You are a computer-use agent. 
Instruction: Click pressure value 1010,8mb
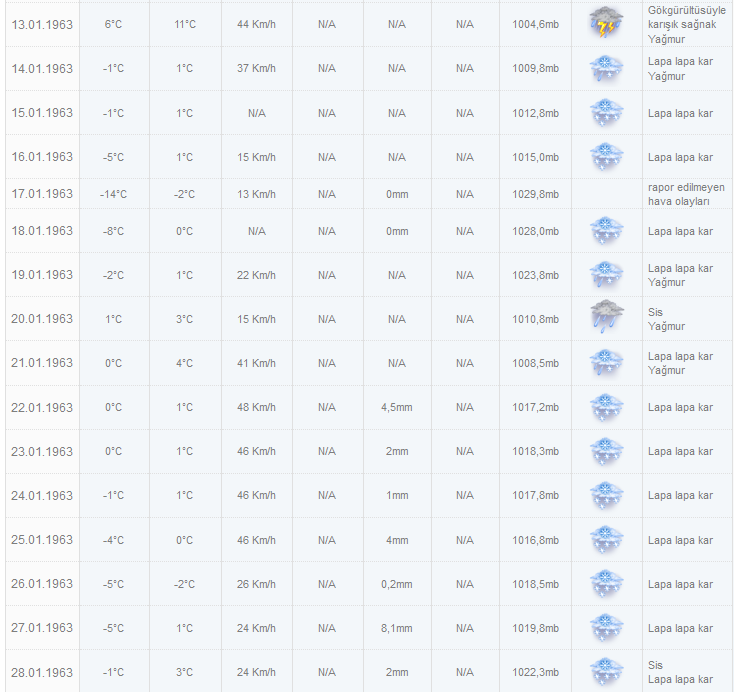pos(536,319)
